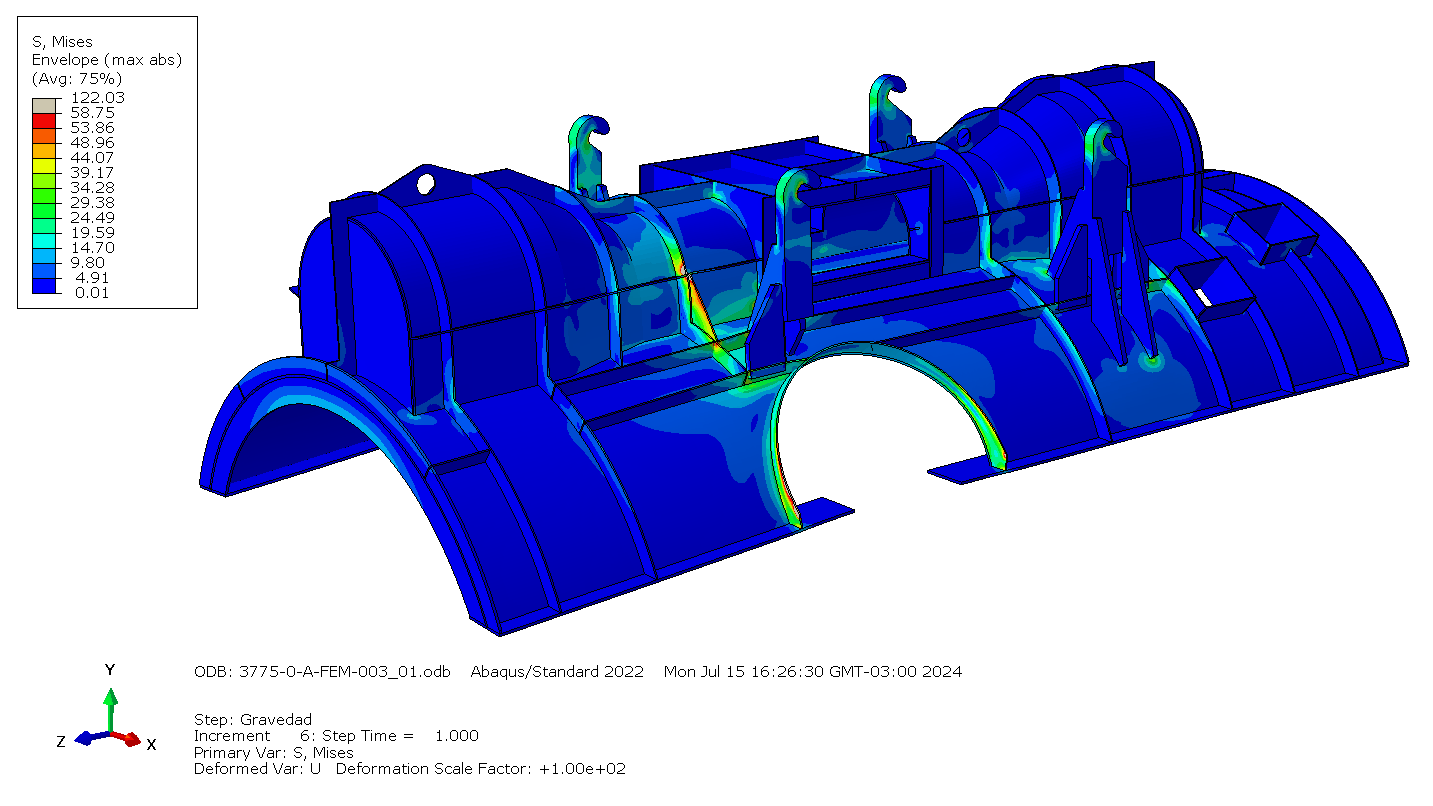This screenshot has width=1433, height=806.
Task: Pick the red 58.75 legend color box
Action: pos(45,120)
